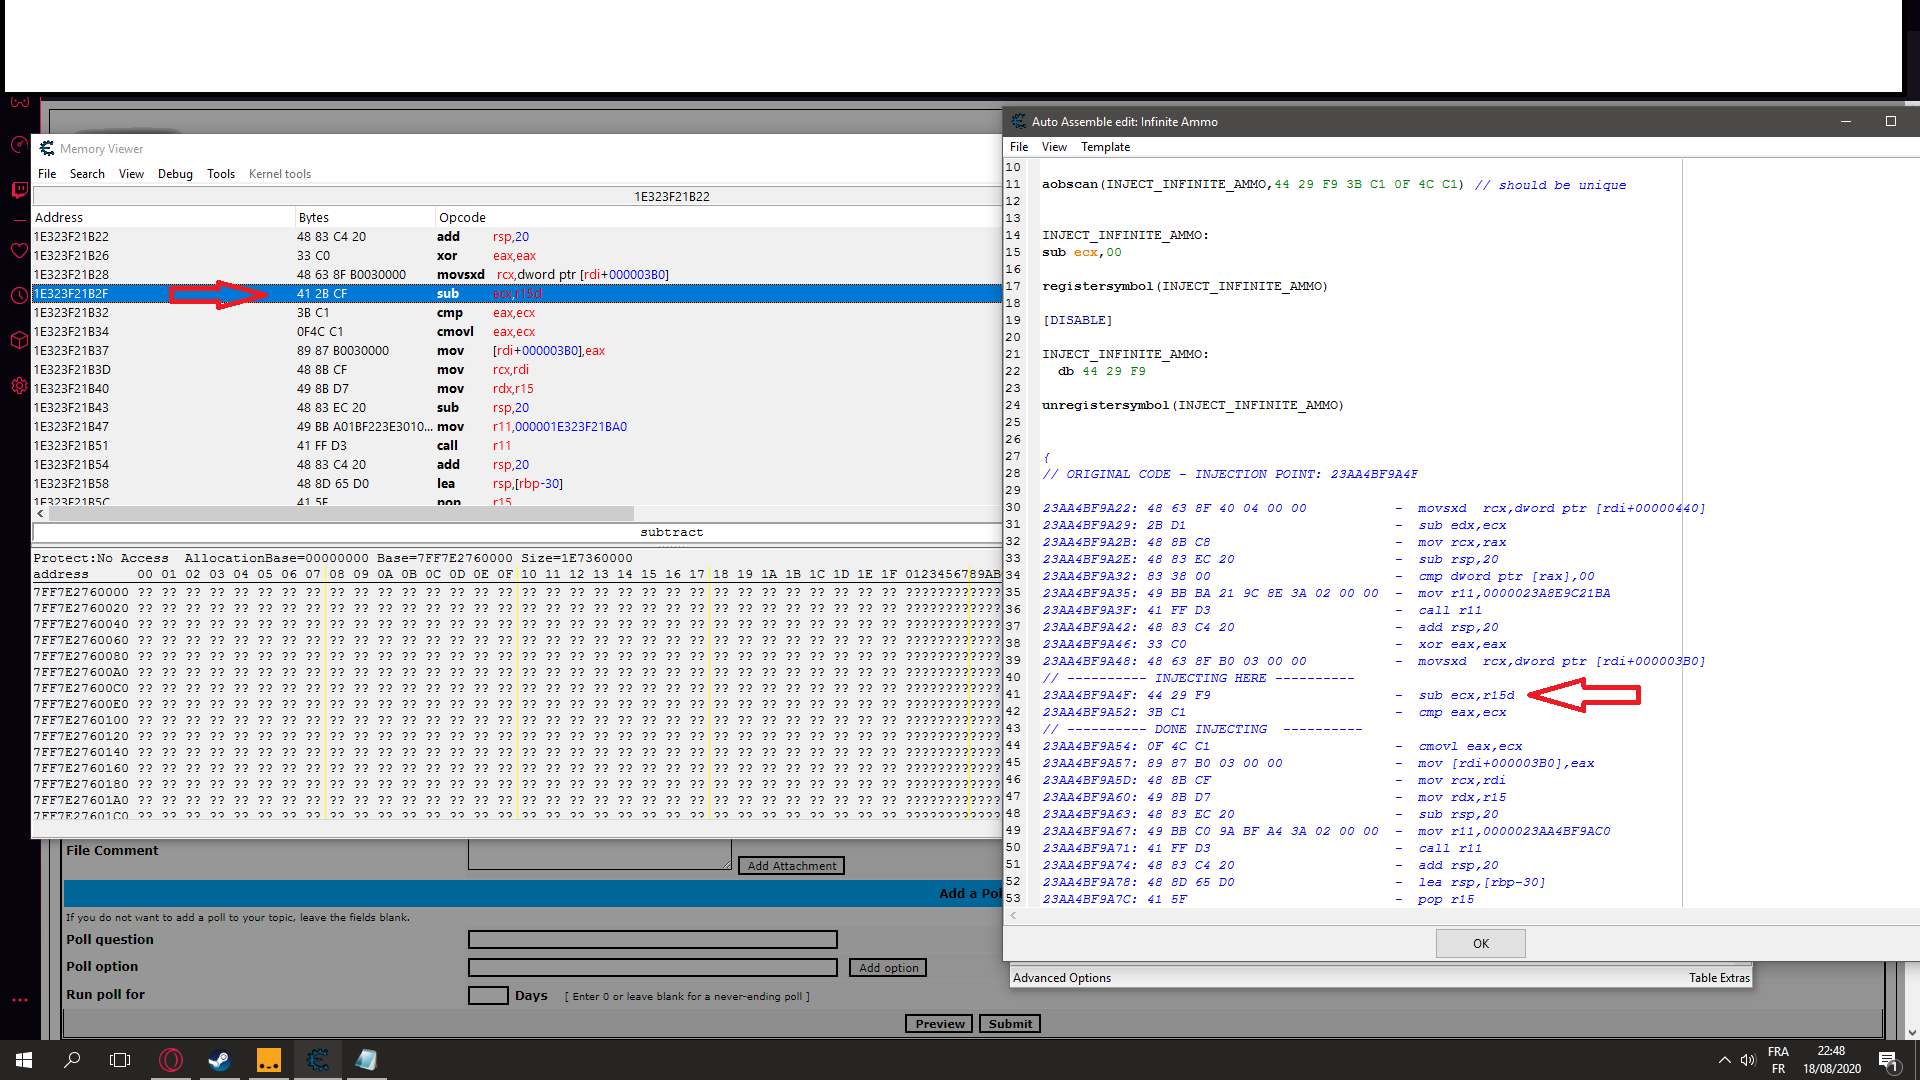This screenshot has height=1080, width=1920.
Task: Click the Poll question input field
Action: pos(652,940)
